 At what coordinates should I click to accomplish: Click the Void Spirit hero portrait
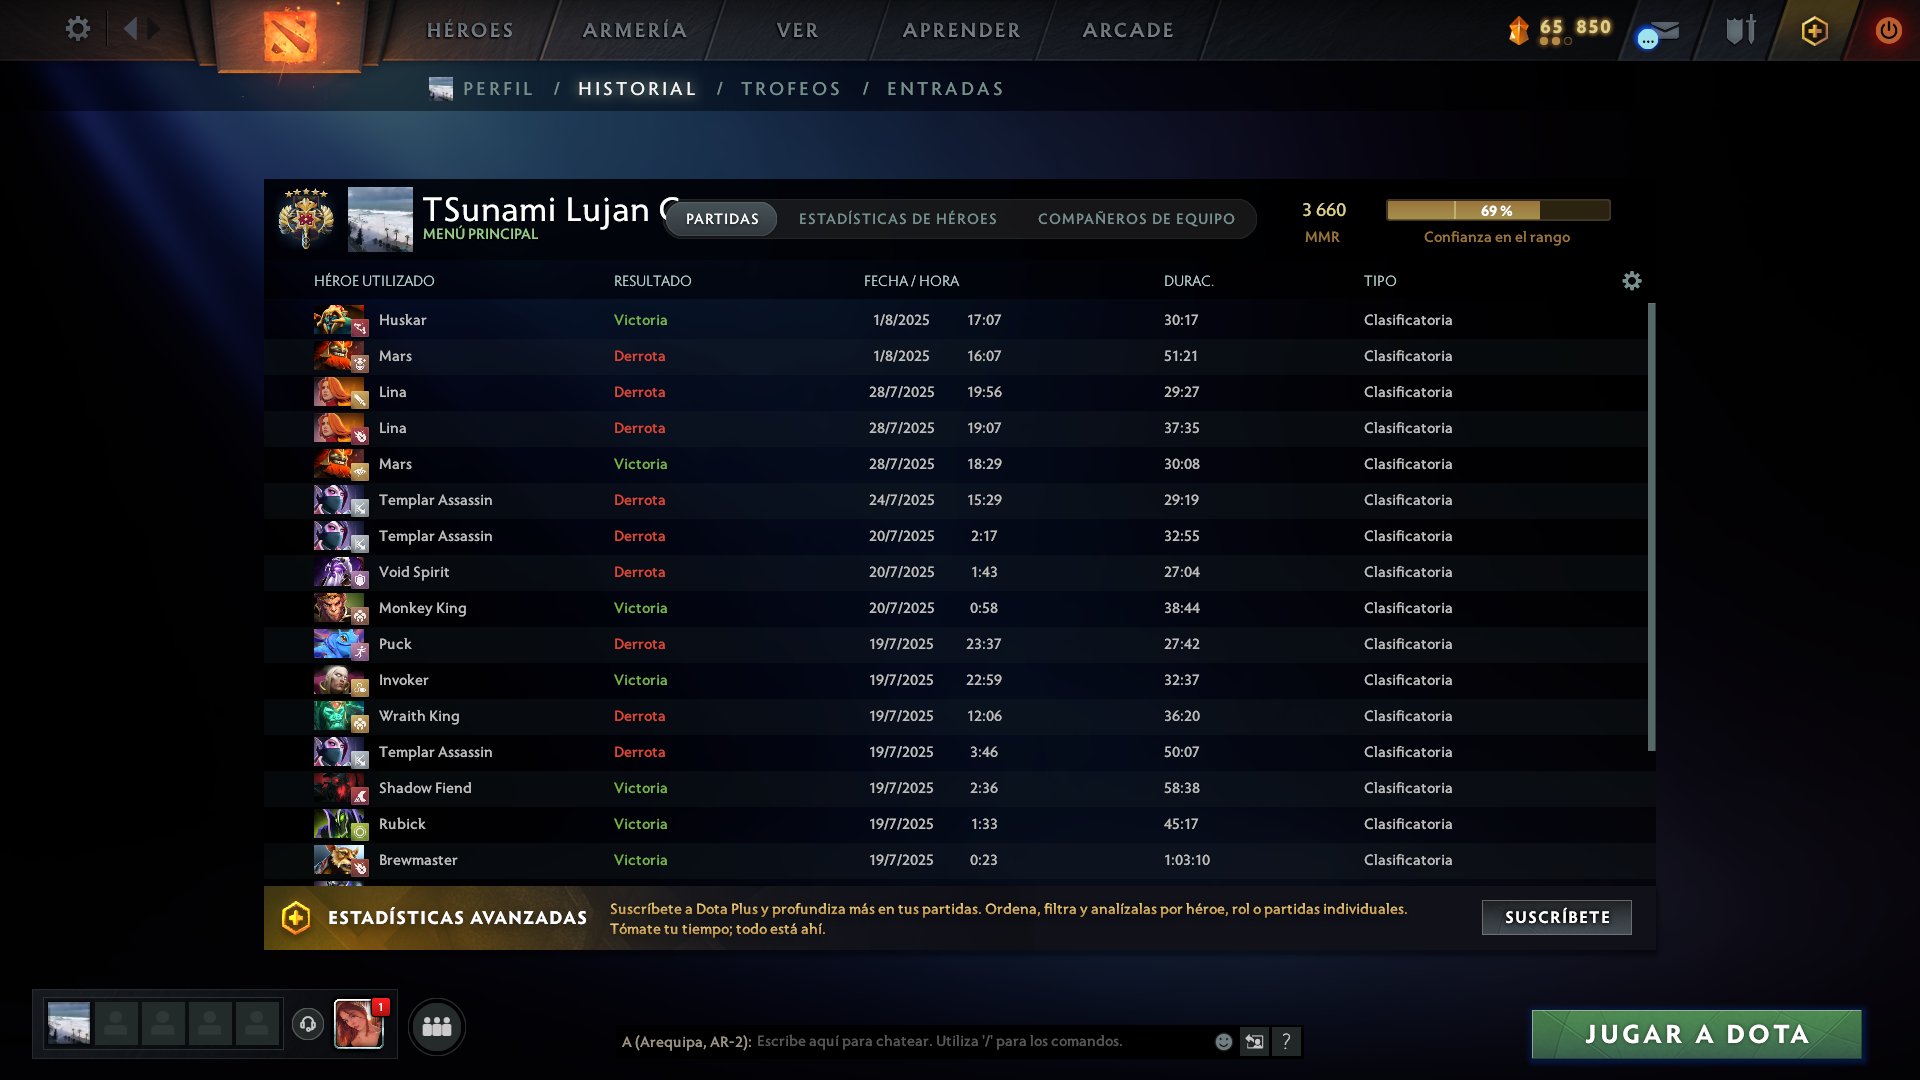coord(340,572)
